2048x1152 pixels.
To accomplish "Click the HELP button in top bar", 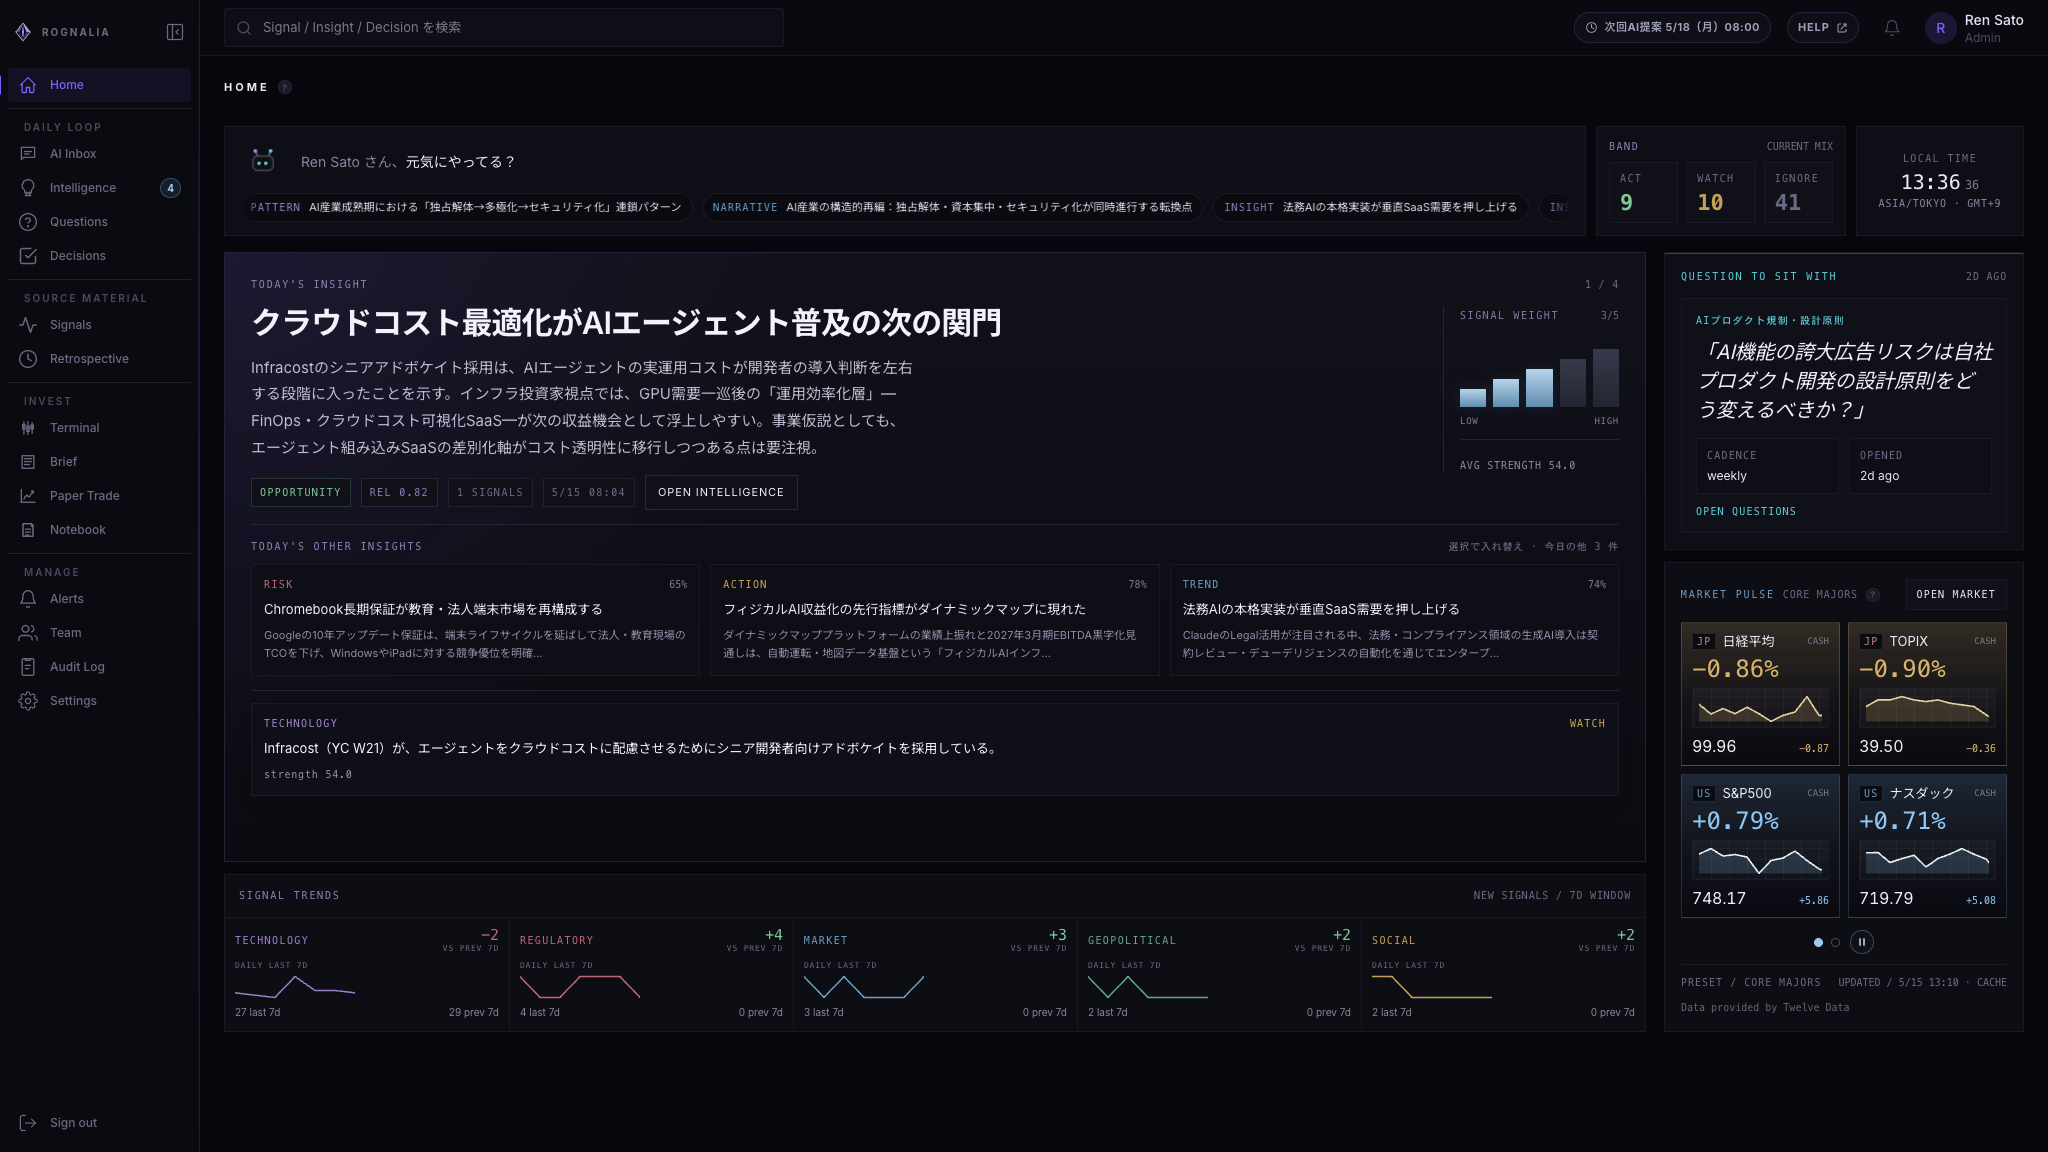I will pos(1822,28).
